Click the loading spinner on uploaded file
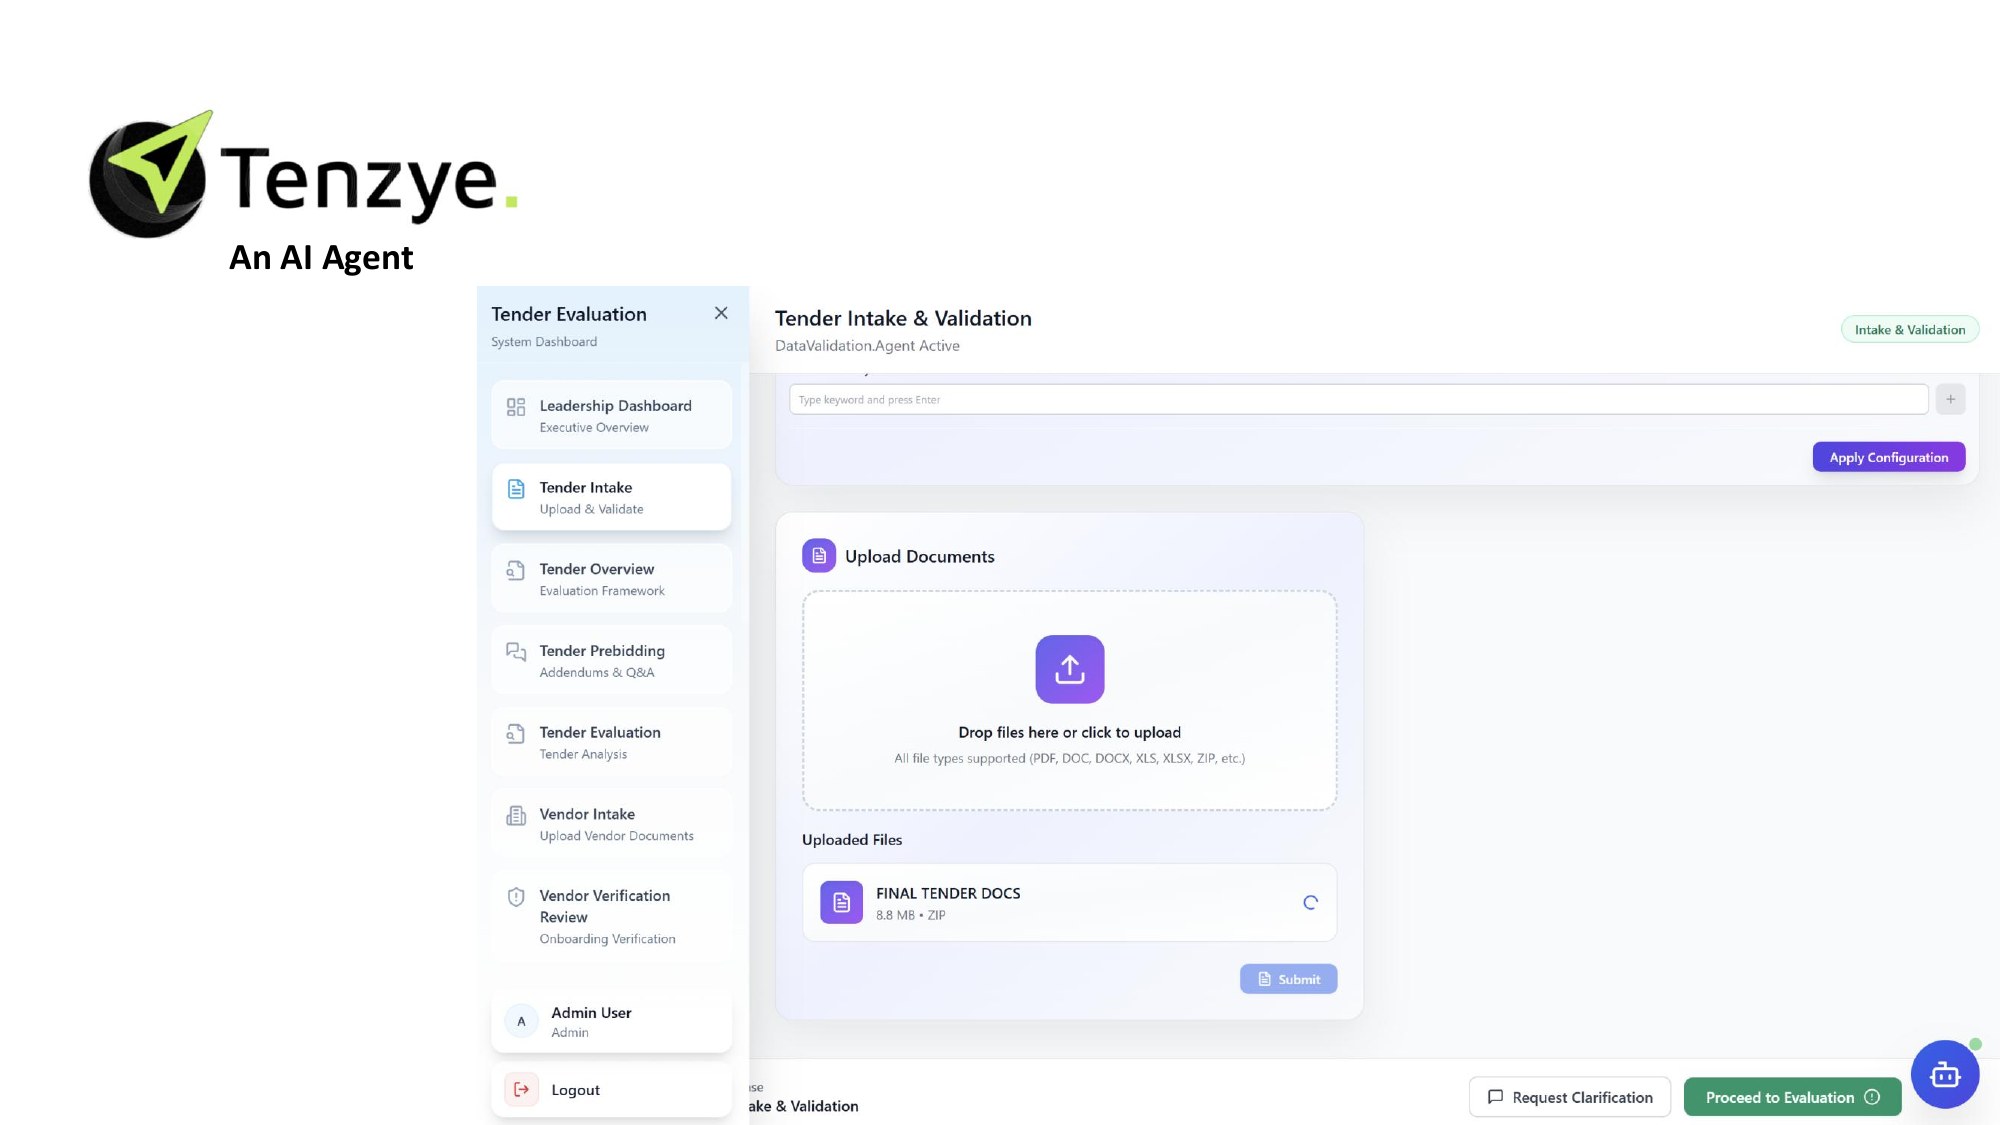 click(x=1310, y=902)
